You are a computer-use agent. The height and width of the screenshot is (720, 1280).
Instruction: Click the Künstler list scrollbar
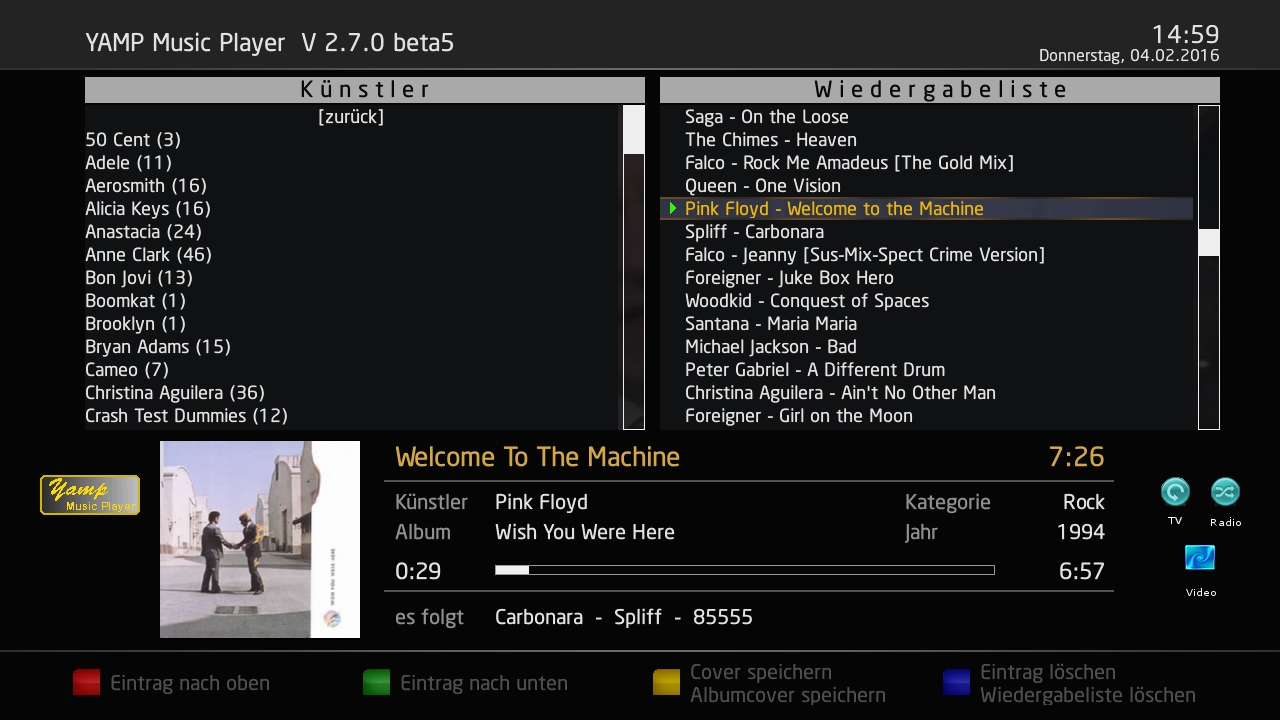pyautogui.click(x=634, y=267)
